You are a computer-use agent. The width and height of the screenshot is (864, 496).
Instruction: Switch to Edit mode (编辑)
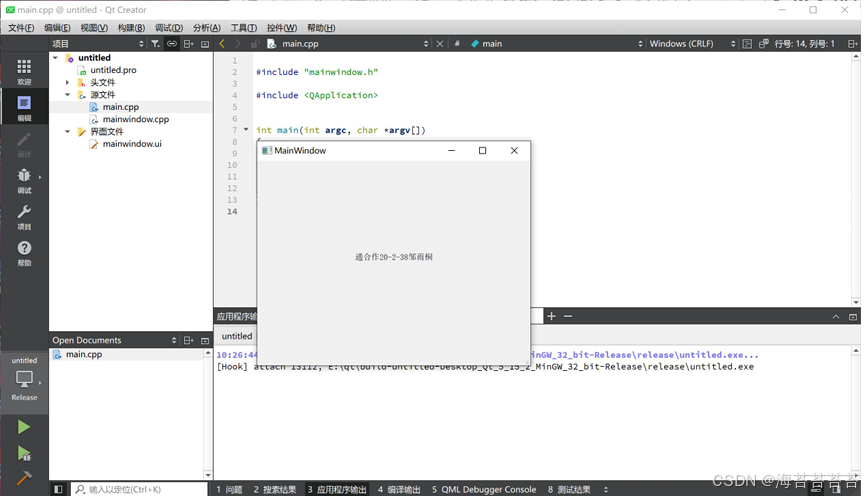[24, 108]
